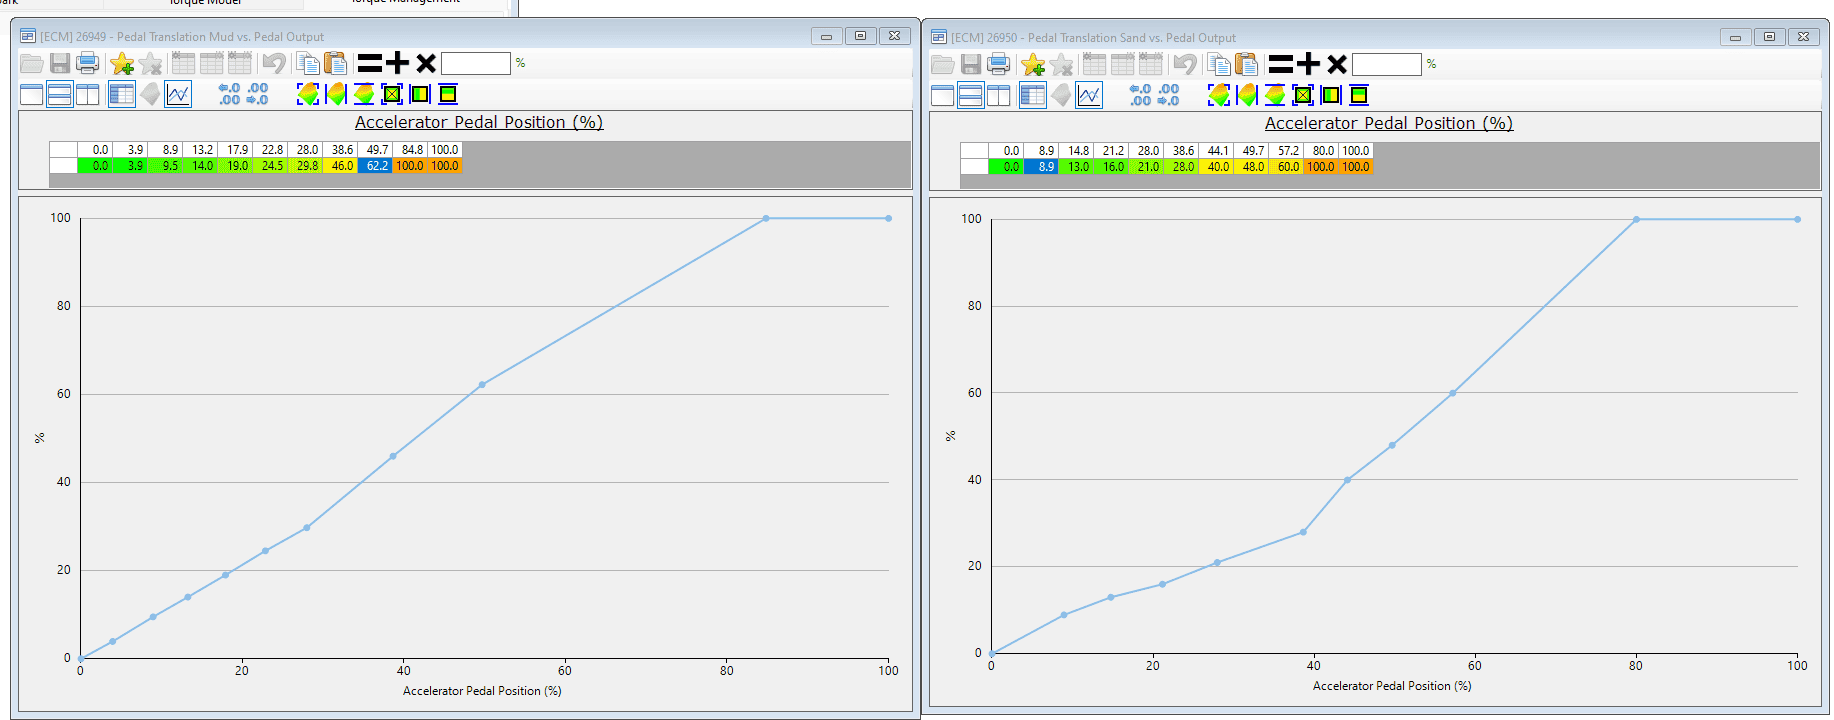Click the Print icon in Mud window
This screenshot has height=720, width=1834.
pos(88,64)
